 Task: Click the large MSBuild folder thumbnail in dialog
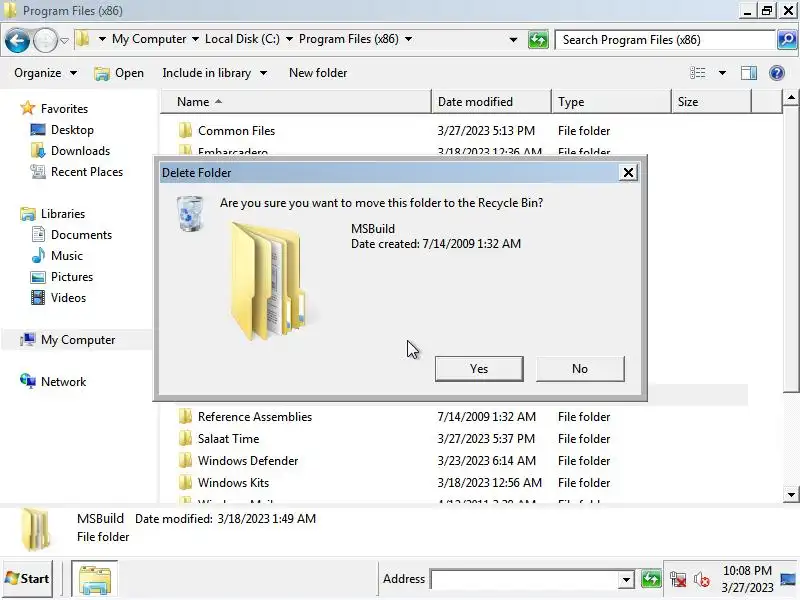point(267,281)
